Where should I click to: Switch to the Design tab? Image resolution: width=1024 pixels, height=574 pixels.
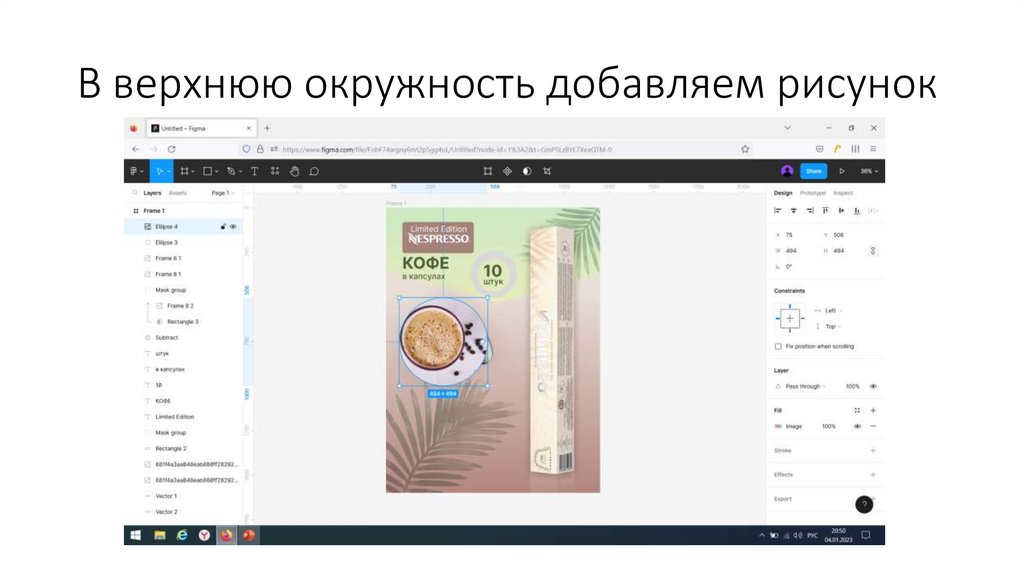[x=783, y=193]
